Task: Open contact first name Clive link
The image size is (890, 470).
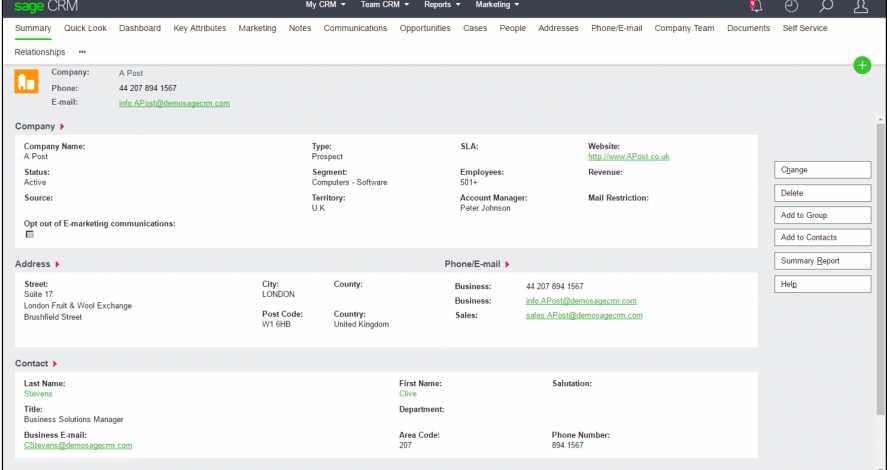Action: click(408, 394)
